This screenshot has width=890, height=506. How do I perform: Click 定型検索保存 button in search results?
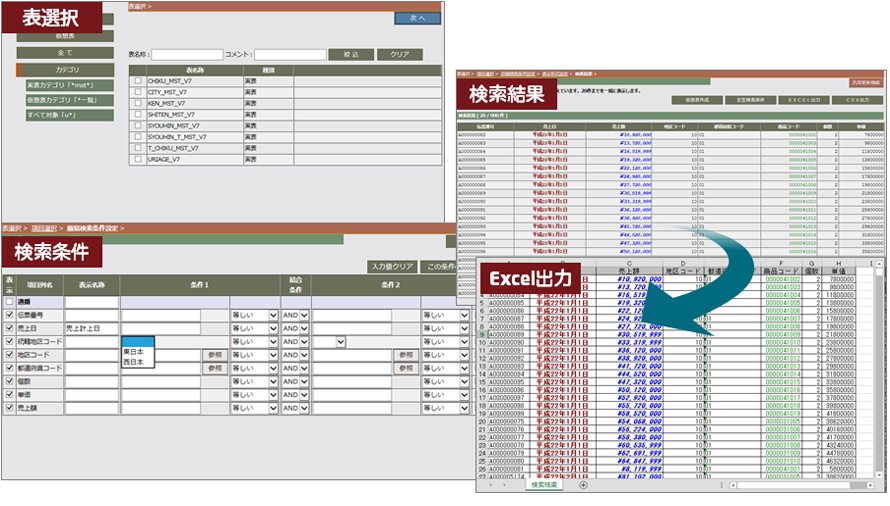pyautogui.click(x=750, y=100)
